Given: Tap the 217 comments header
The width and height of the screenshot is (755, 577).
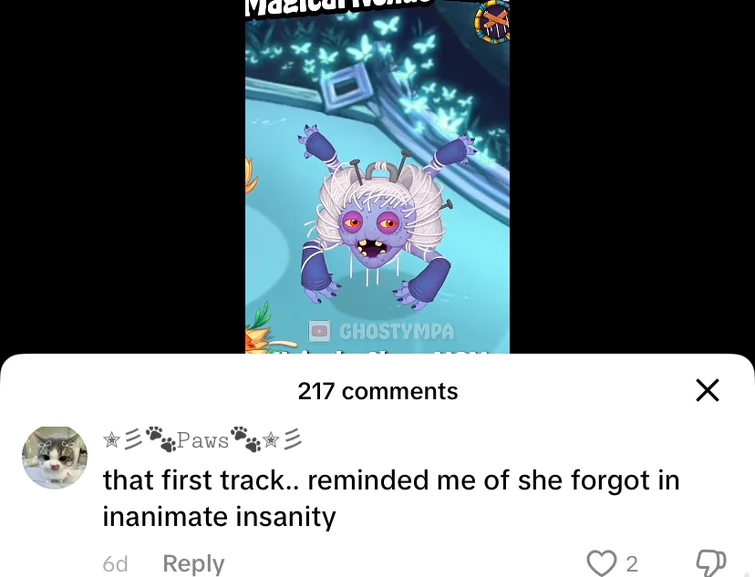Looking at the screenshot, I should click(378, 391).
